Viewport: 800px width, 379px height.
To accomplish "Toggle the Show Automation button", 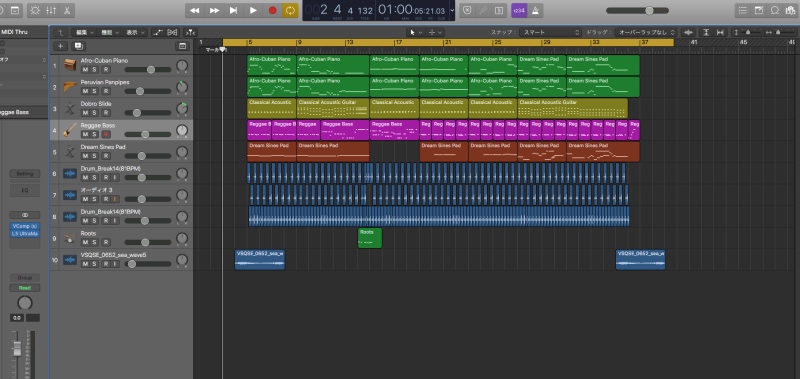I will click(x=157, y=32).
